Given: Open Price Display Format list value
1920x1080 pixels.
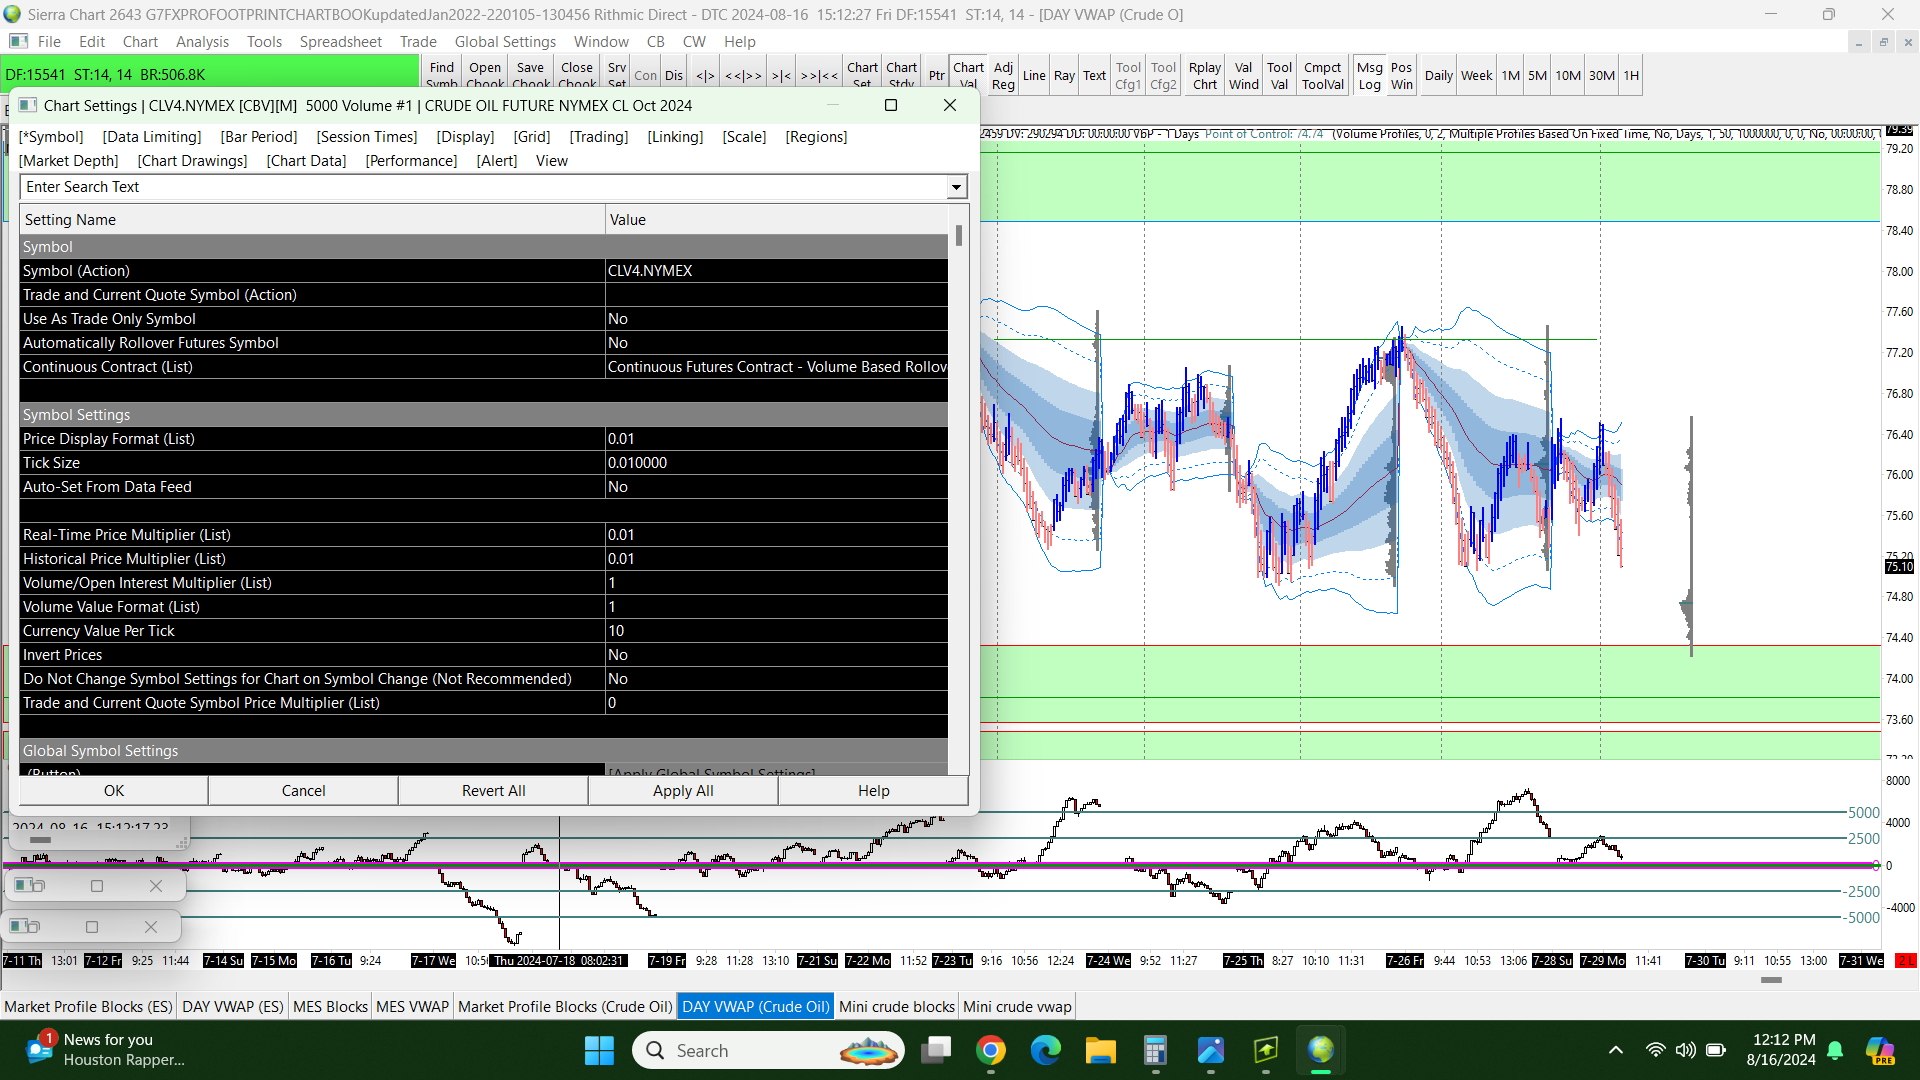Looking at the screenshot, I should tap(776, 439).
